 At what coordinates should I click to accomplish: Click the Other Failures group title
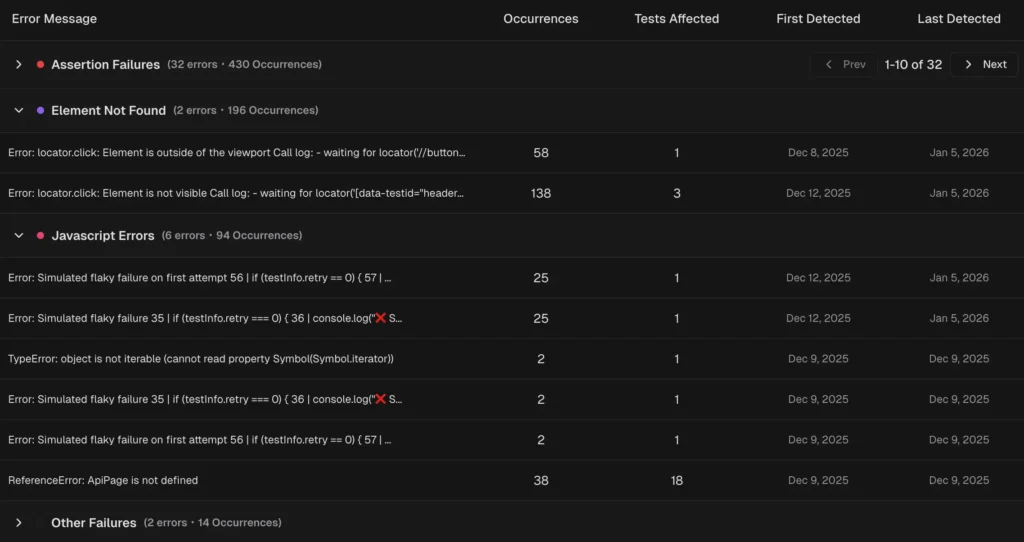[x=93, y=523]
